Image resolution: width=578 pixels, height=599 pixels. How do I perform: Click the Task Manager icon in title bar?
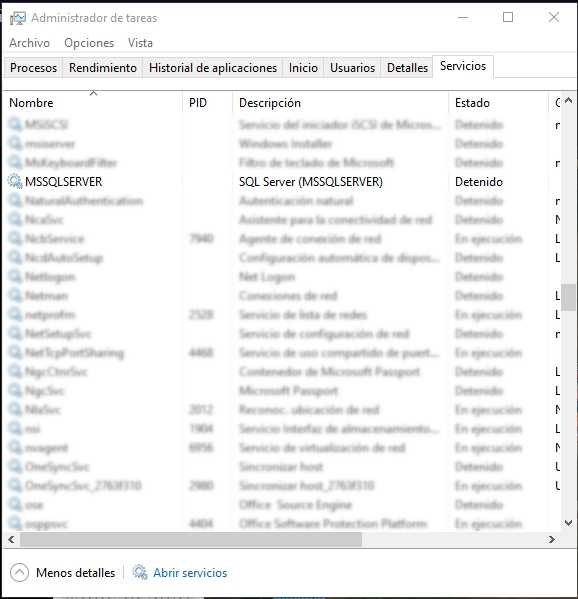click(x=18, y=18)
